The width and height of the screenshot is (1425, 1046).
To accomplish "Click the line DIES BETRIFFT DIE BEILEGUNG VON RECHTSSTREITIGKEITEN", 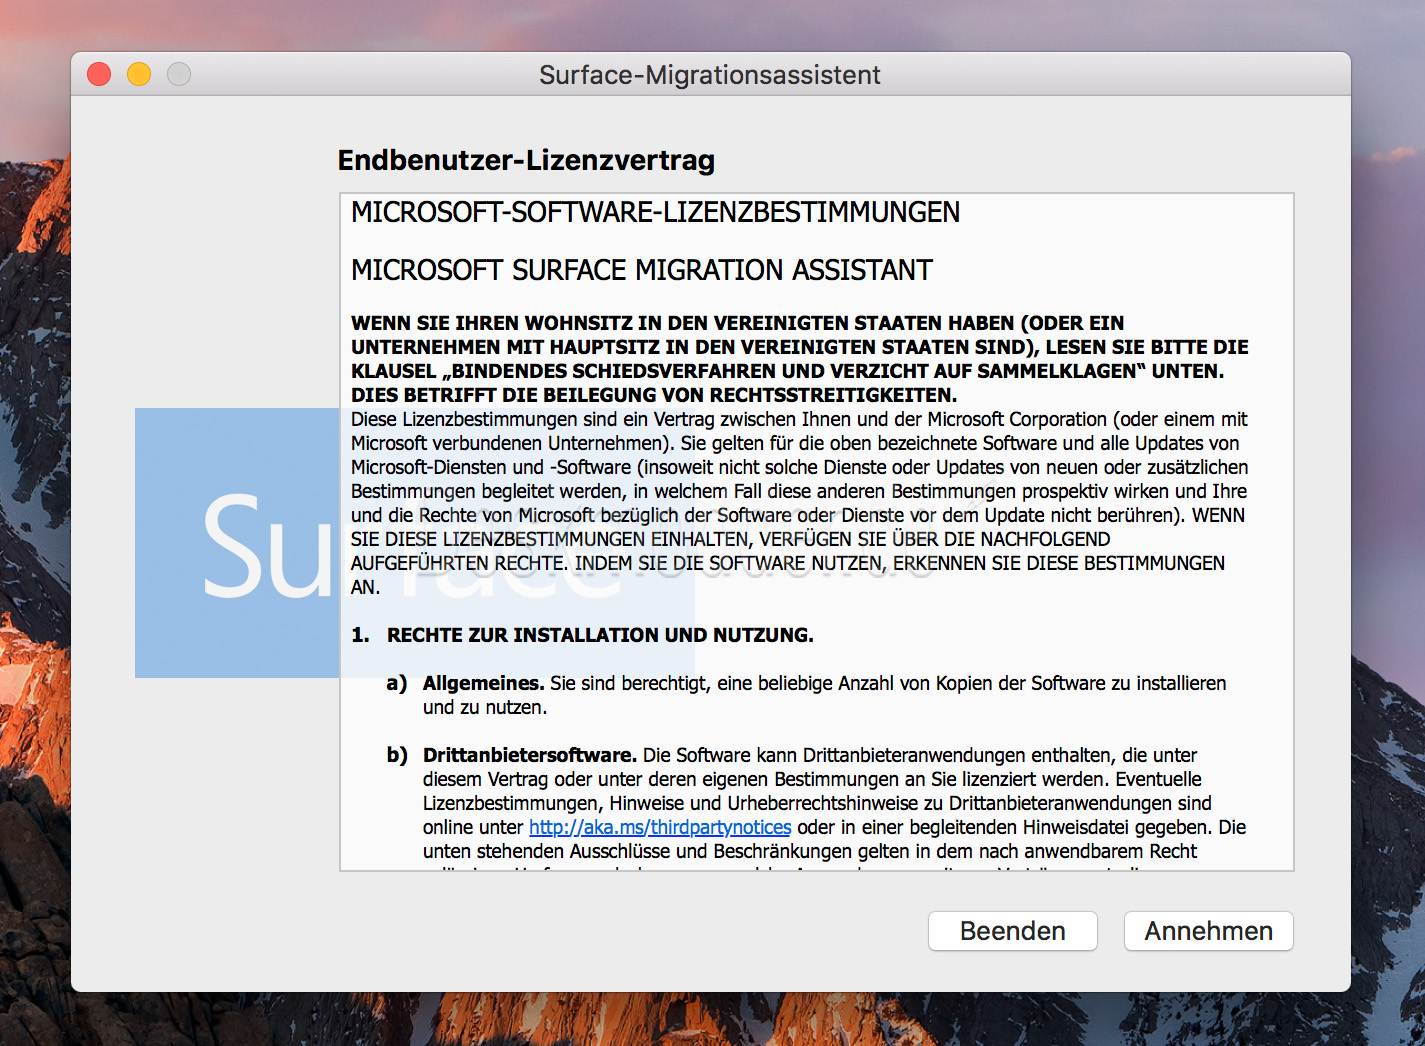I will [654, 395].
